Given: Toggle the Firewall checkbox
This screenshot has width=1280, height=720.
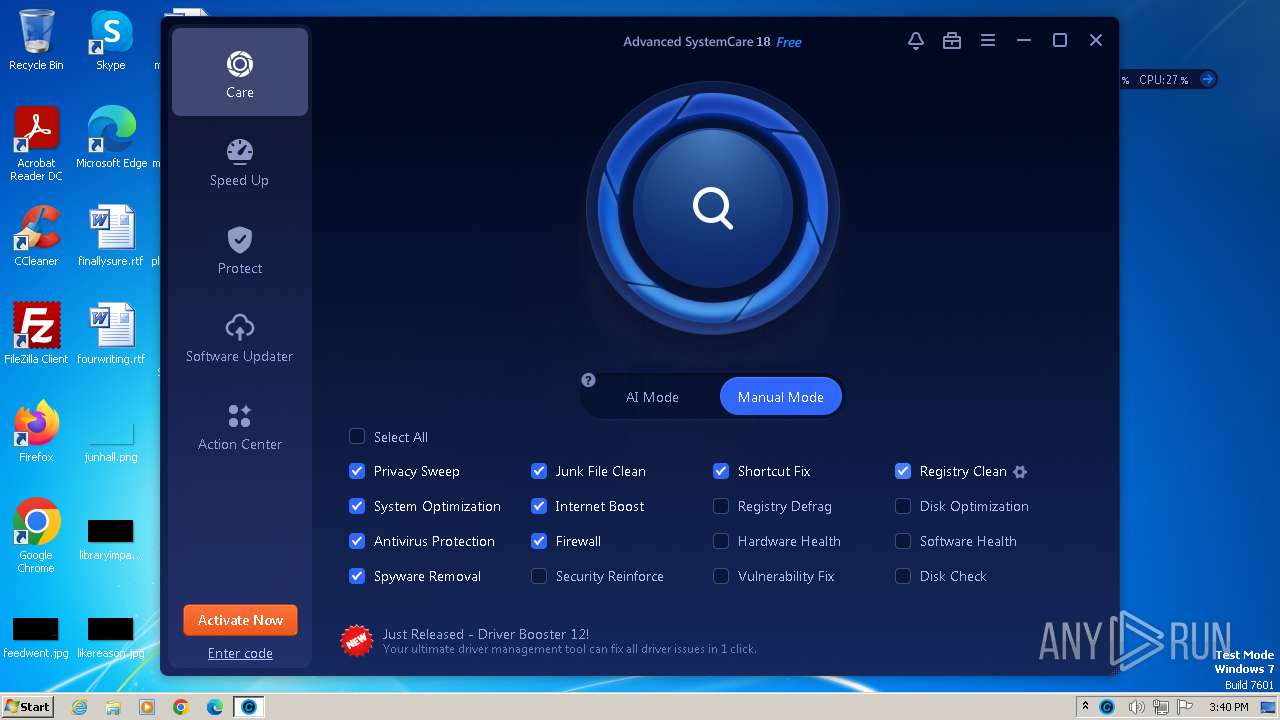Looking at the screenshot, I should coord(539,541).
